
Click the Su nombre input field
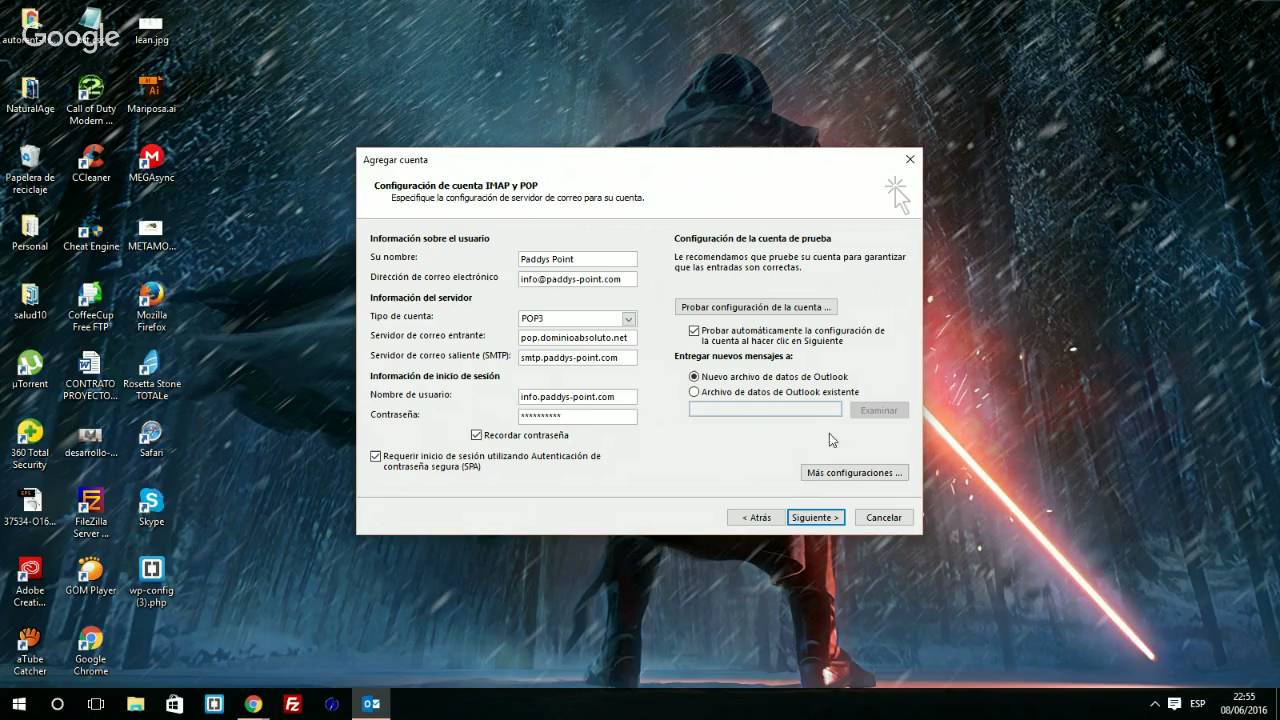[x=577, y=259]
